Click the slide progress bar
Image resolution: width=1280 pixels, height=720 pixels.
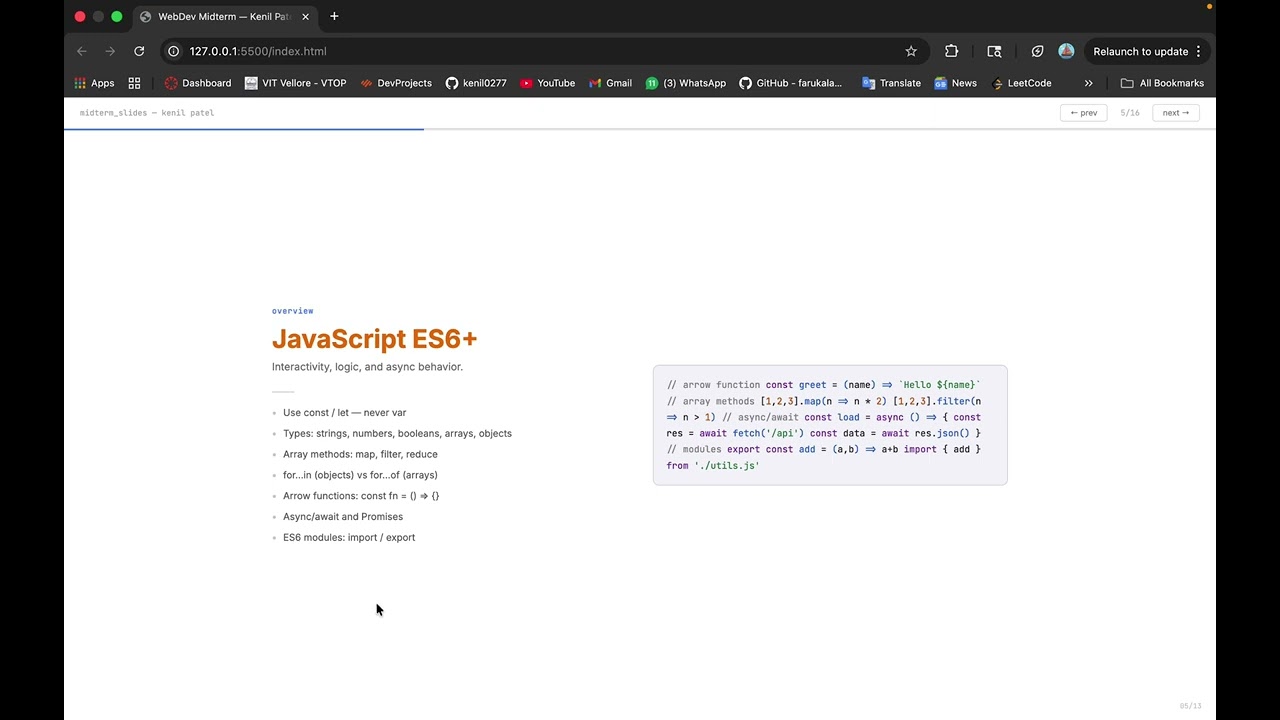tap(640, 129)
